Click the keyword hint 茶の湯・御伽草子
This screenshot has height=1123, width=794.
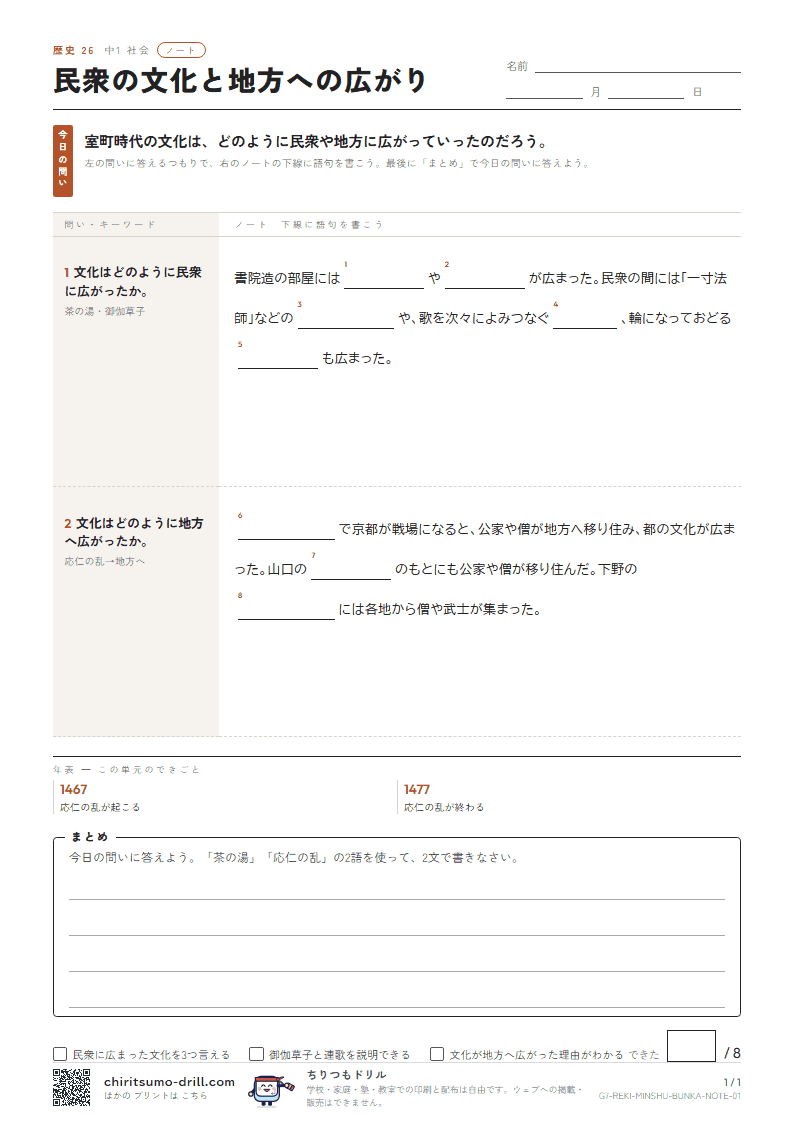[x=105, y=312]
